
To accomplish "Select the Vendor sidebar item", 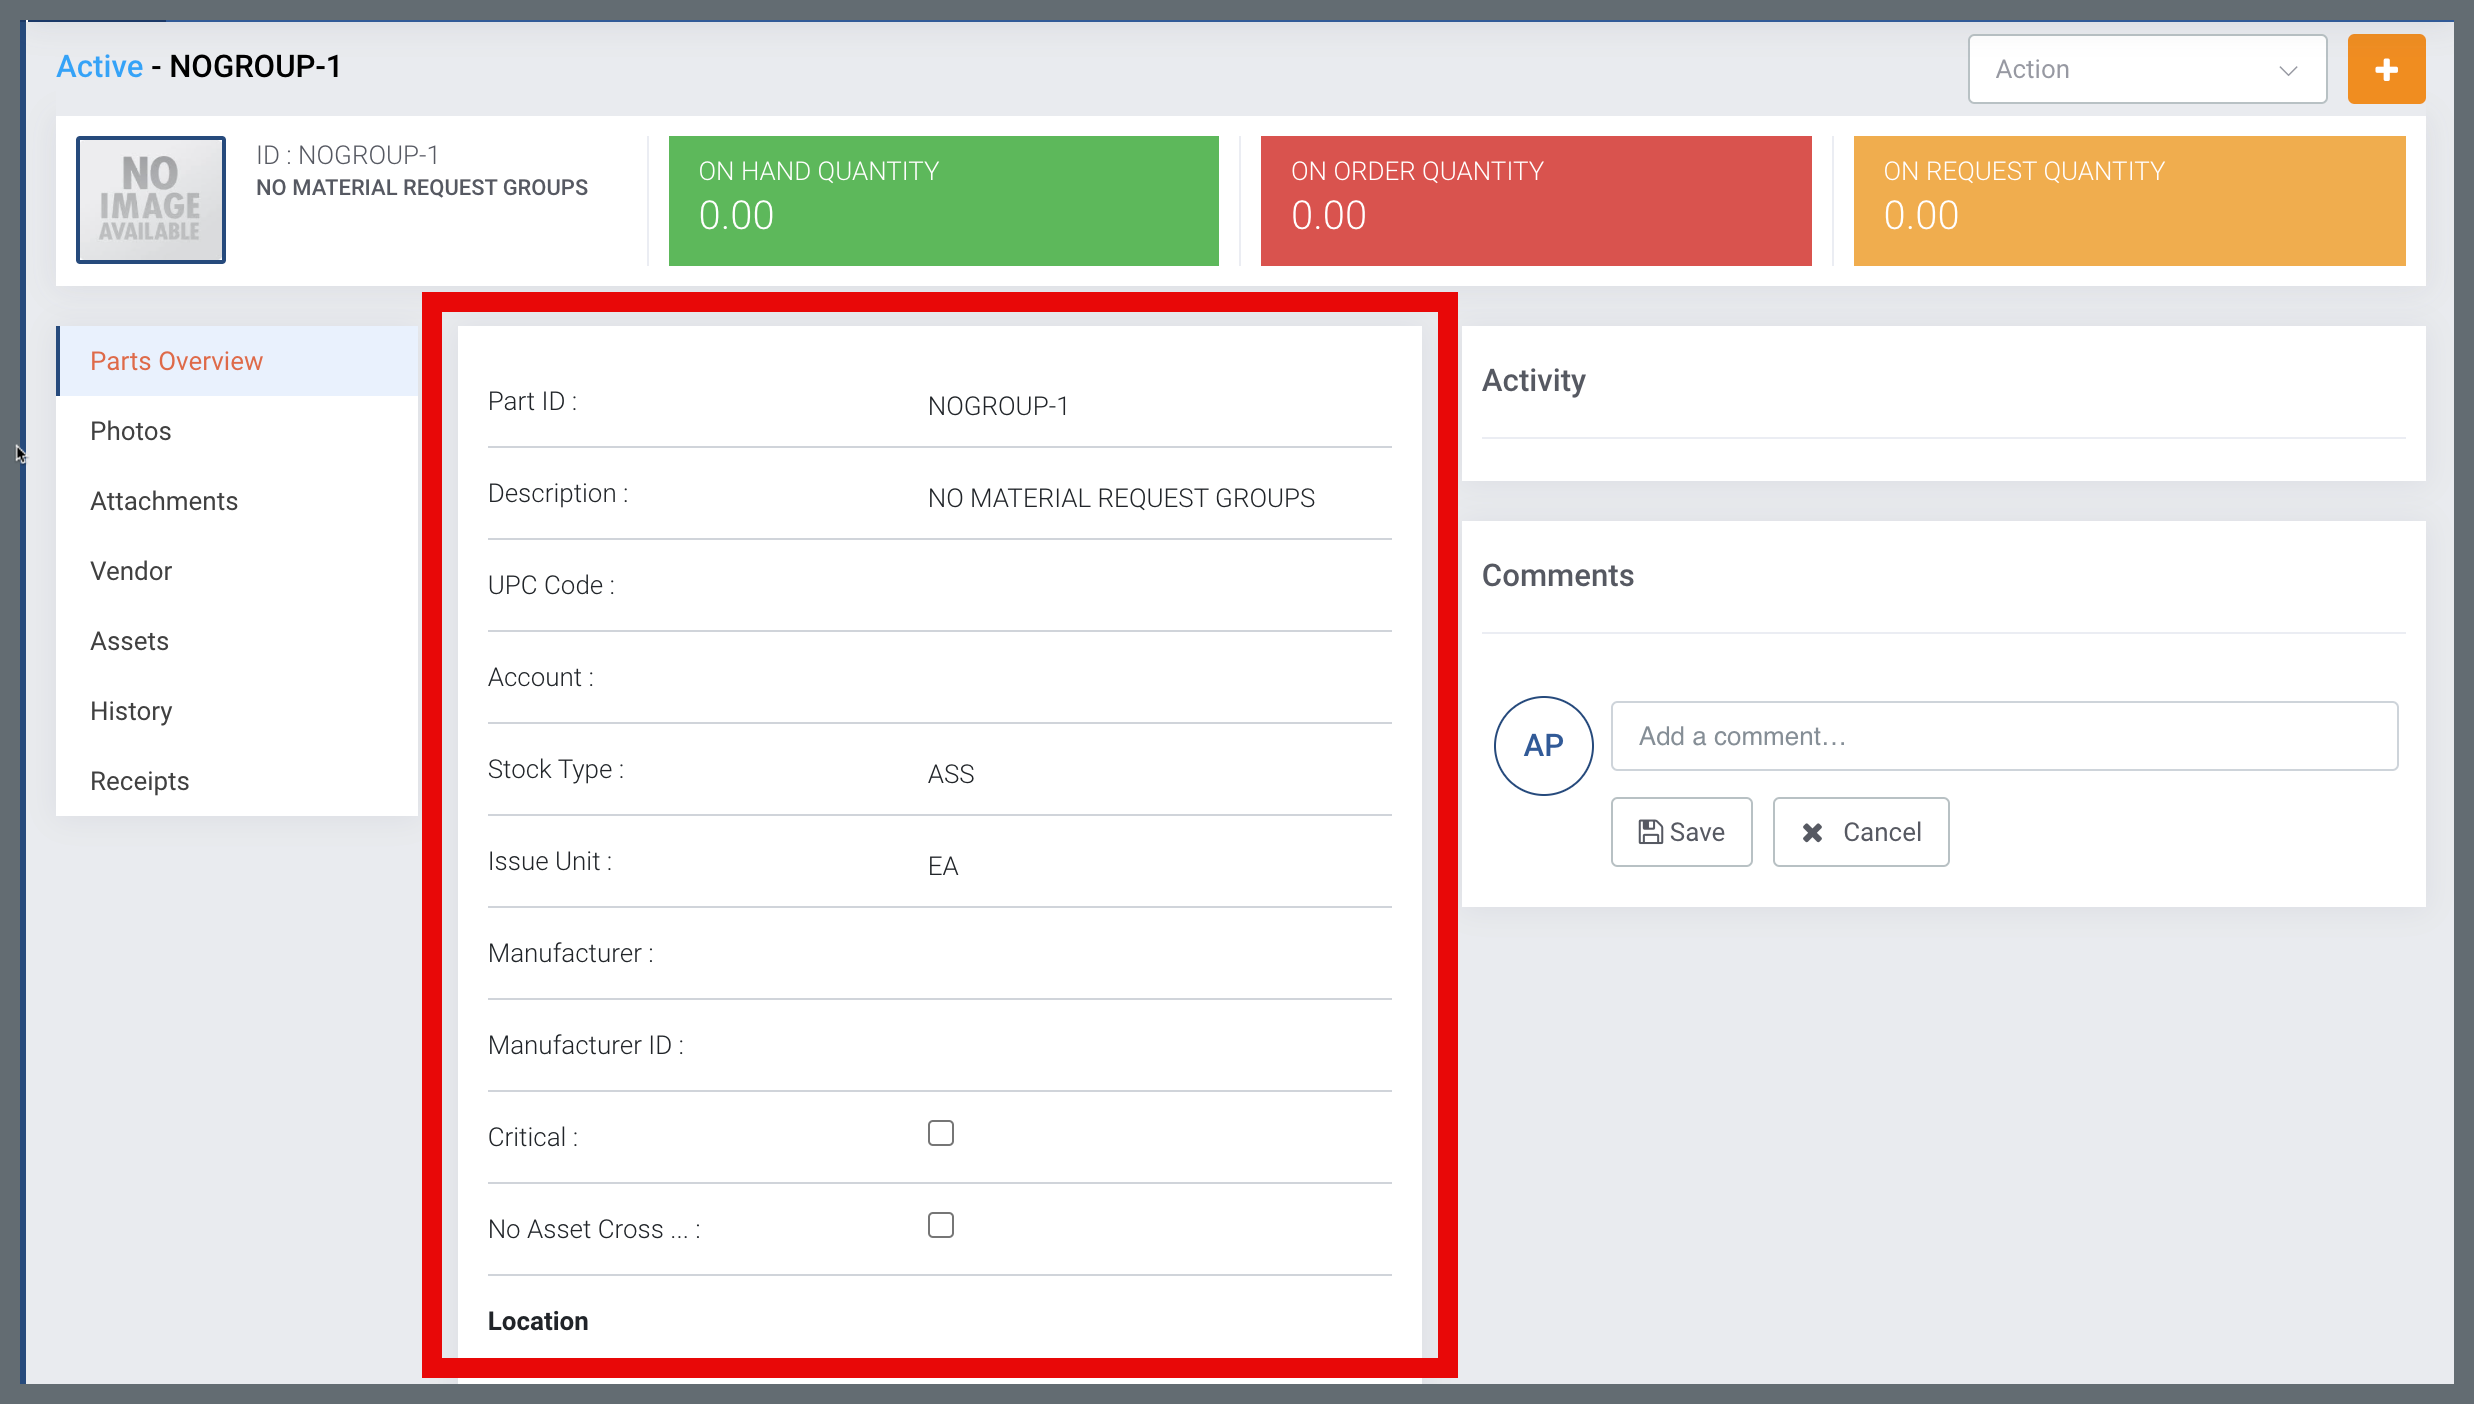I will pyautogui.click(x=131, y=571).
